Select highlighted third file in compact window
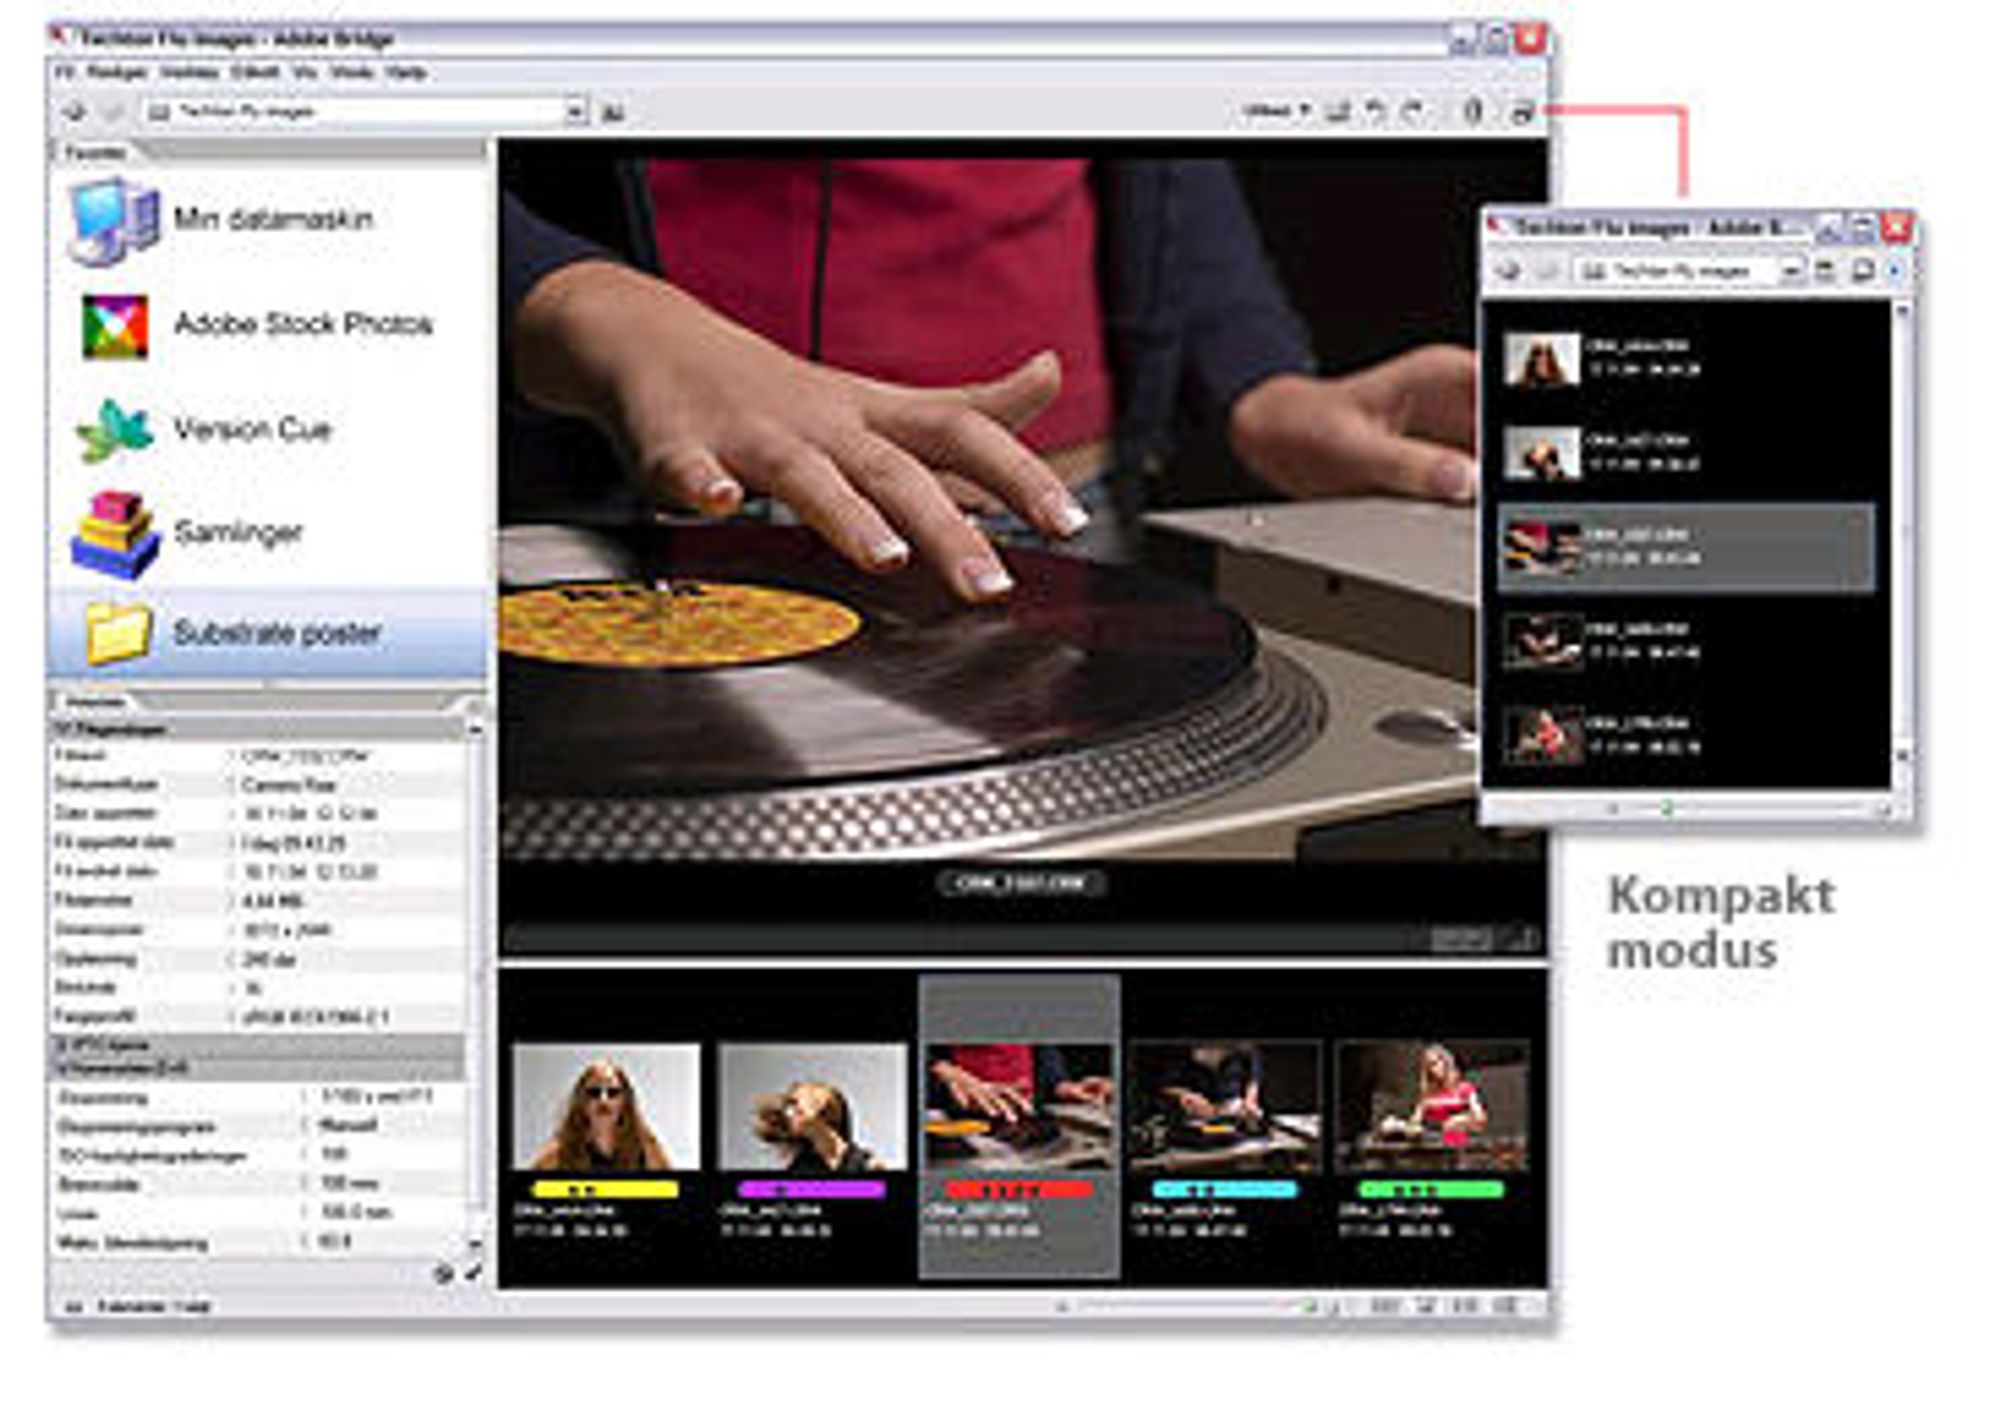The height and width of the screenshot is (1426, 2000). pyautogui.click(x=1686, y=548)
